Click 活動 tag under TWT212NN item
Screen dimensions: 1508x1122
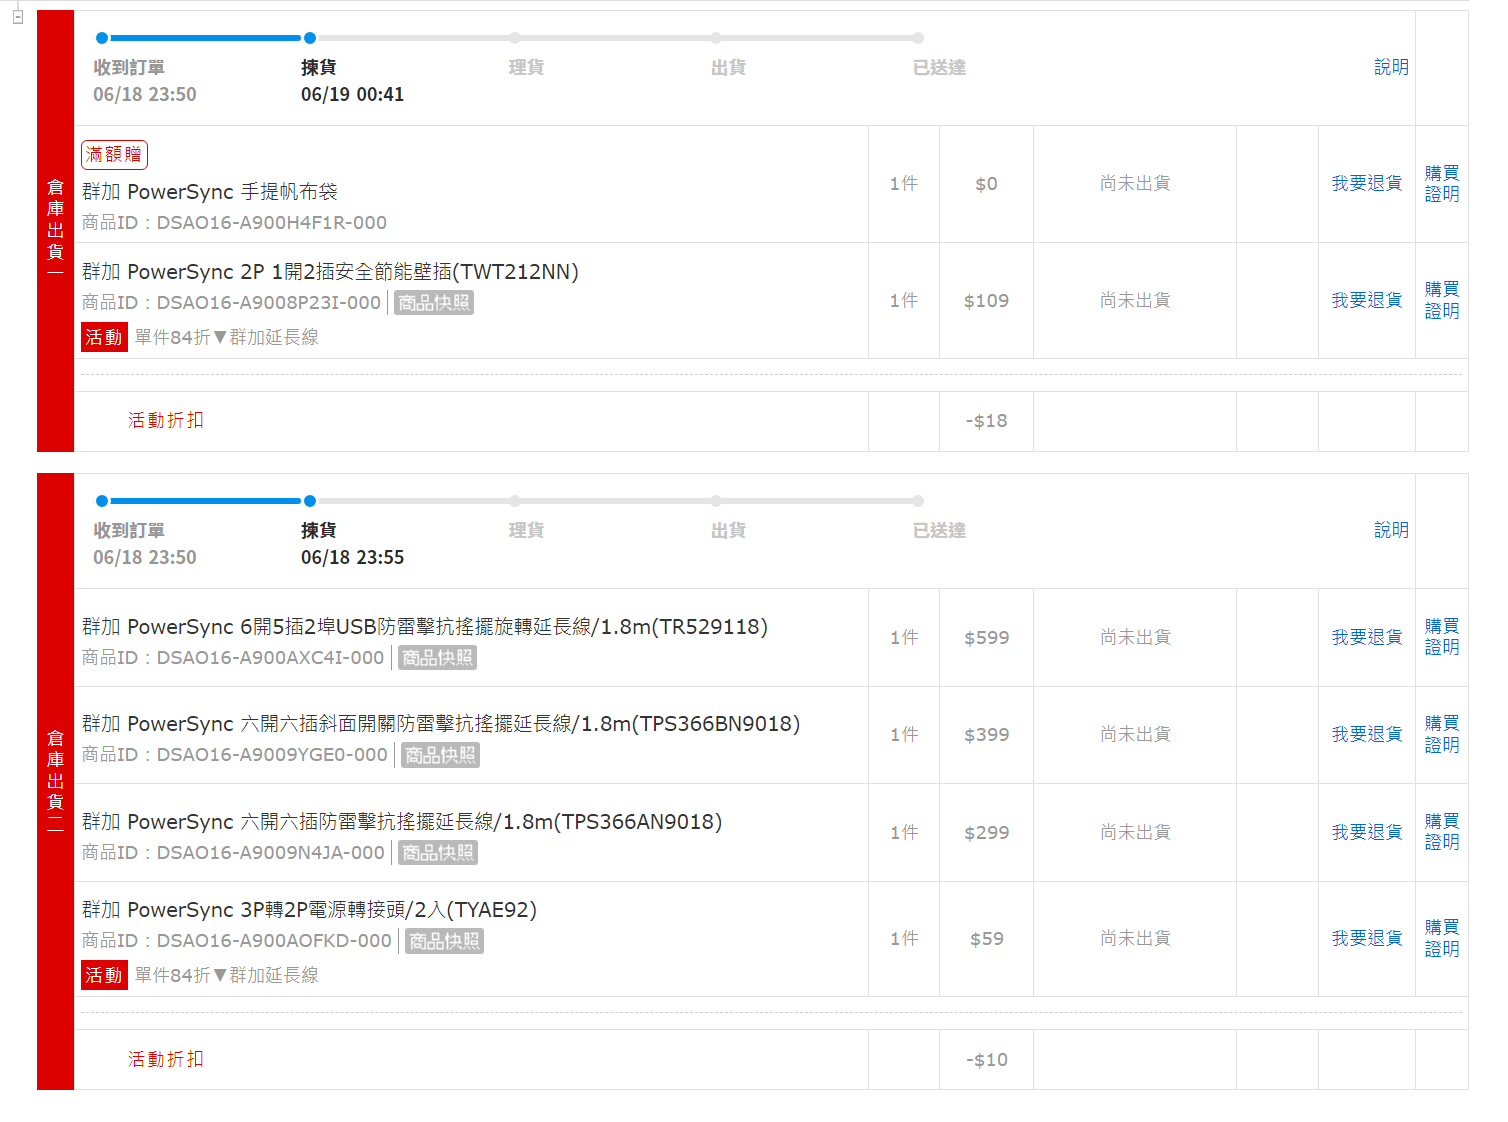pyautogui.click(x=104, y=337)
